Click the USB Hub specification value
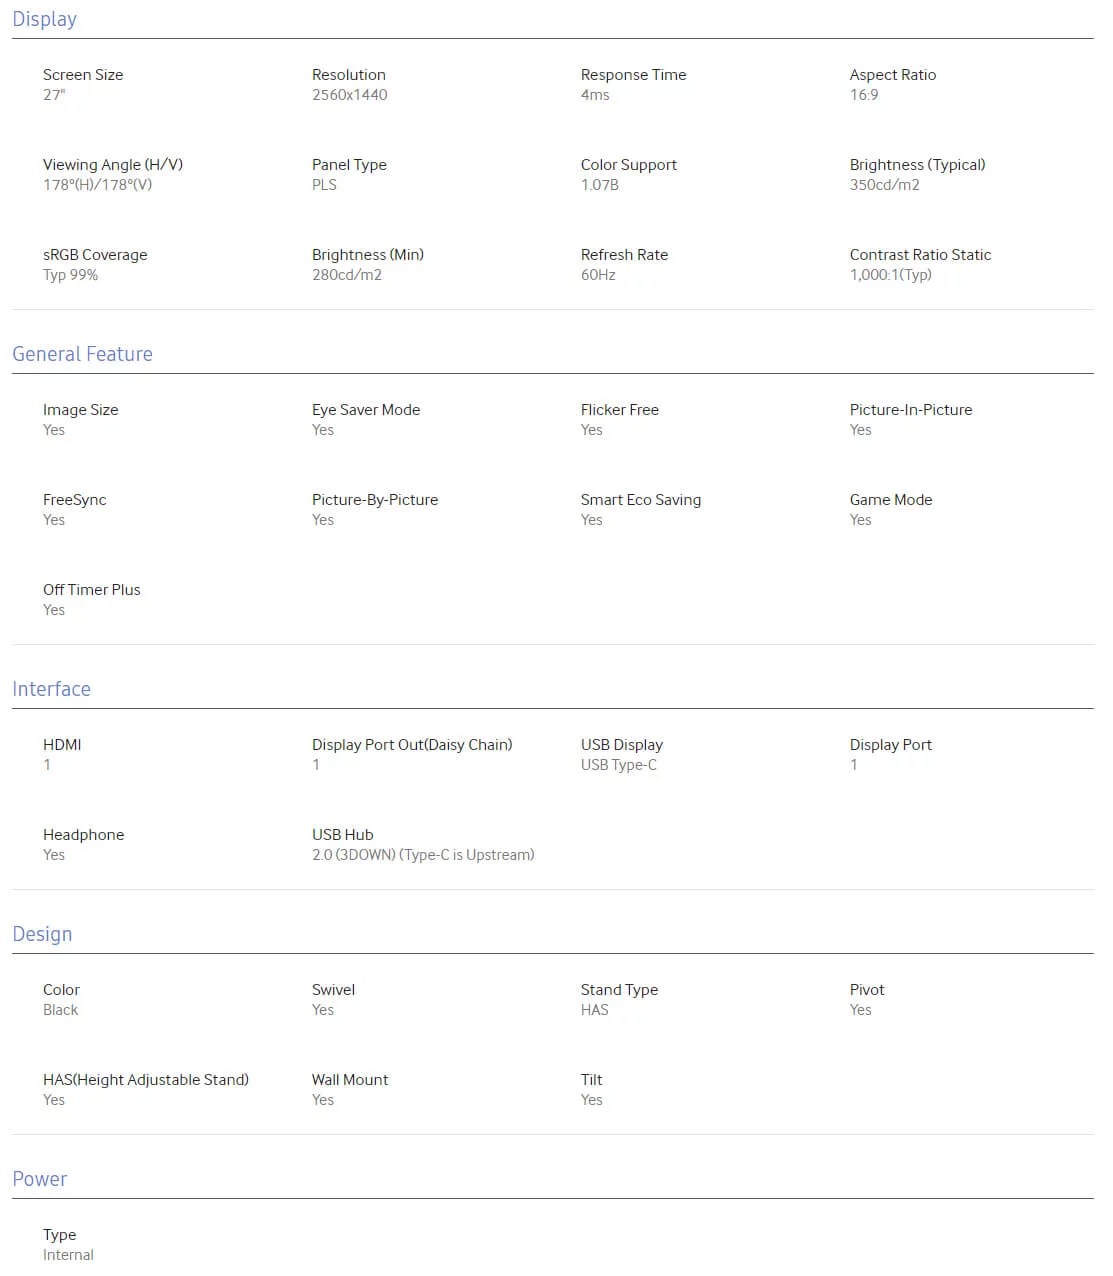Viewport: 1113px width, 1276px height. [x=422, y=855]
